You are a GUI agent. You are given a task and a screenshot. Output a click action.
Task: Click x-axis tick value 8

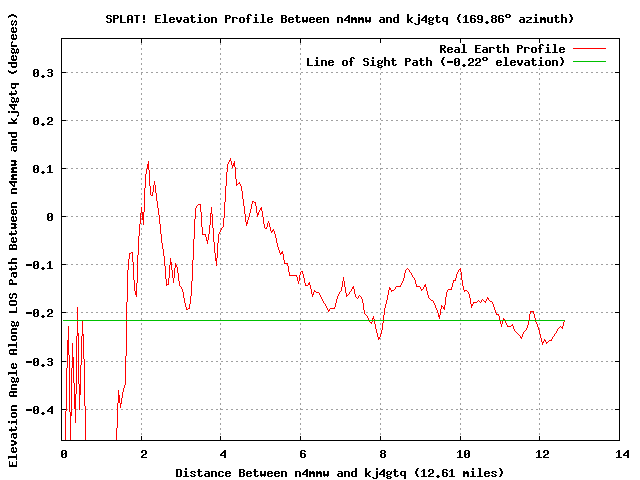382,454
